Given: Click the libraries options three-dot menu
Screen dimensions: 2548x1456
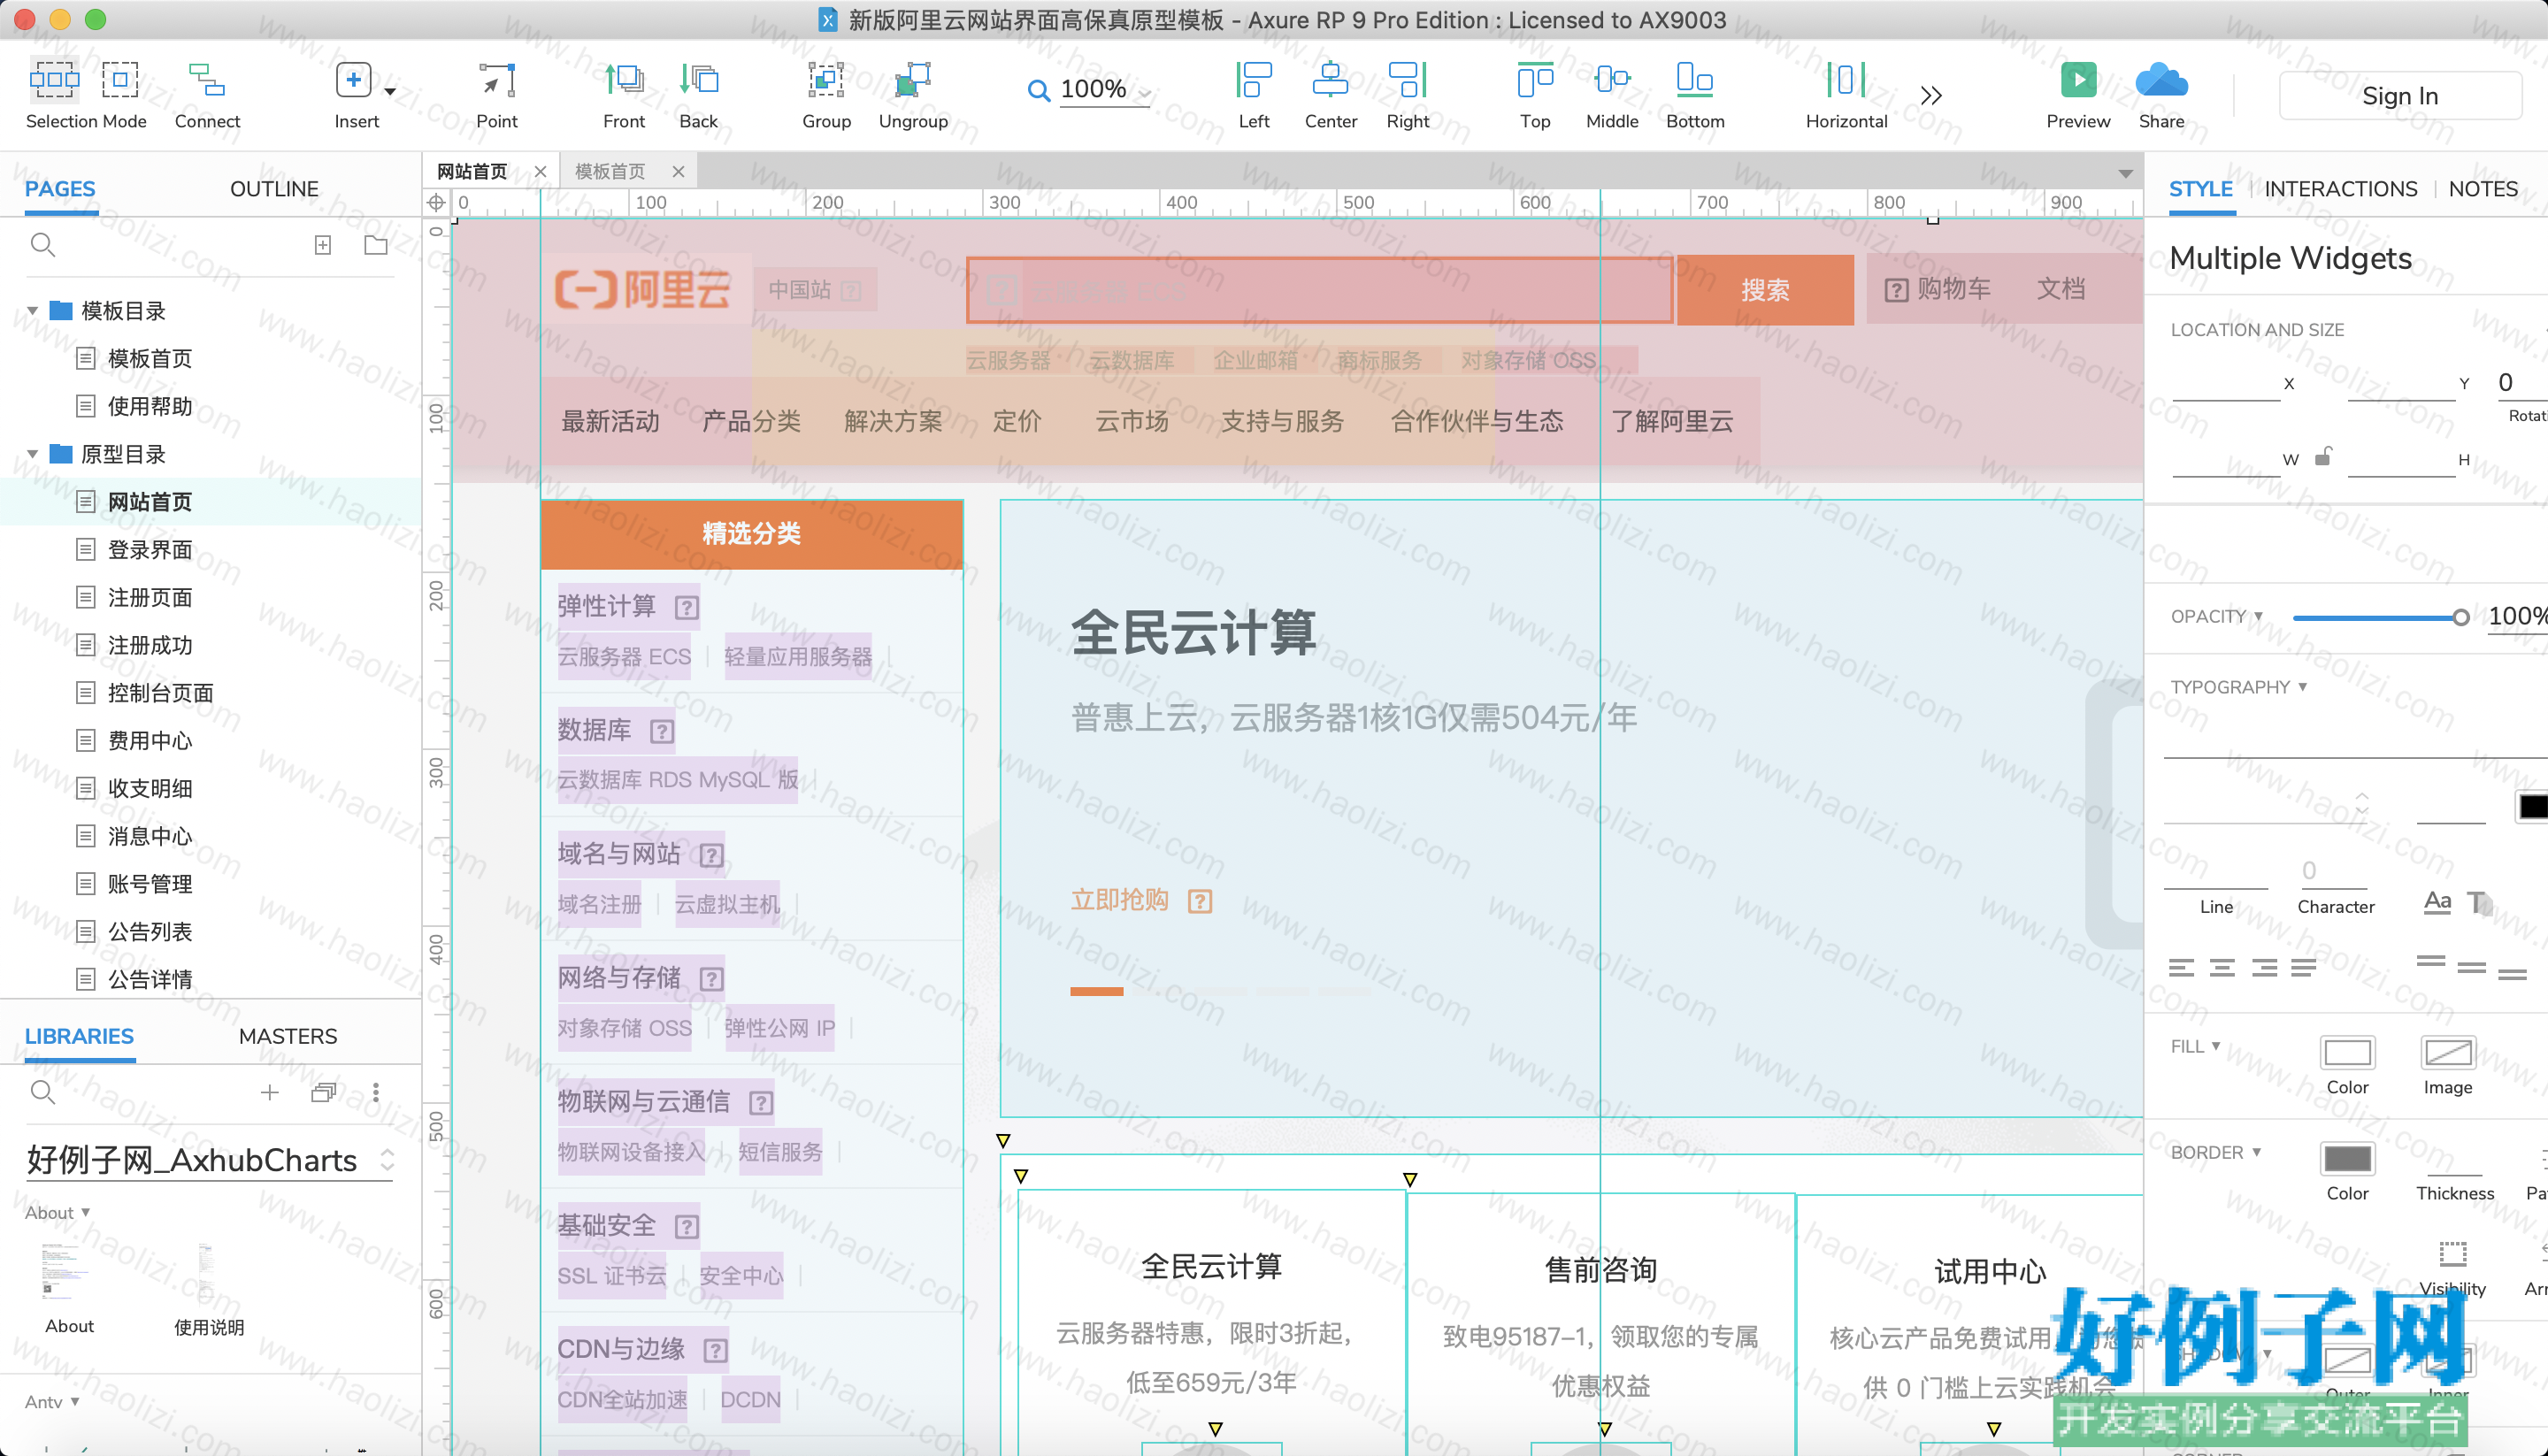Looking at the screenshot, I should point(376,1092).
